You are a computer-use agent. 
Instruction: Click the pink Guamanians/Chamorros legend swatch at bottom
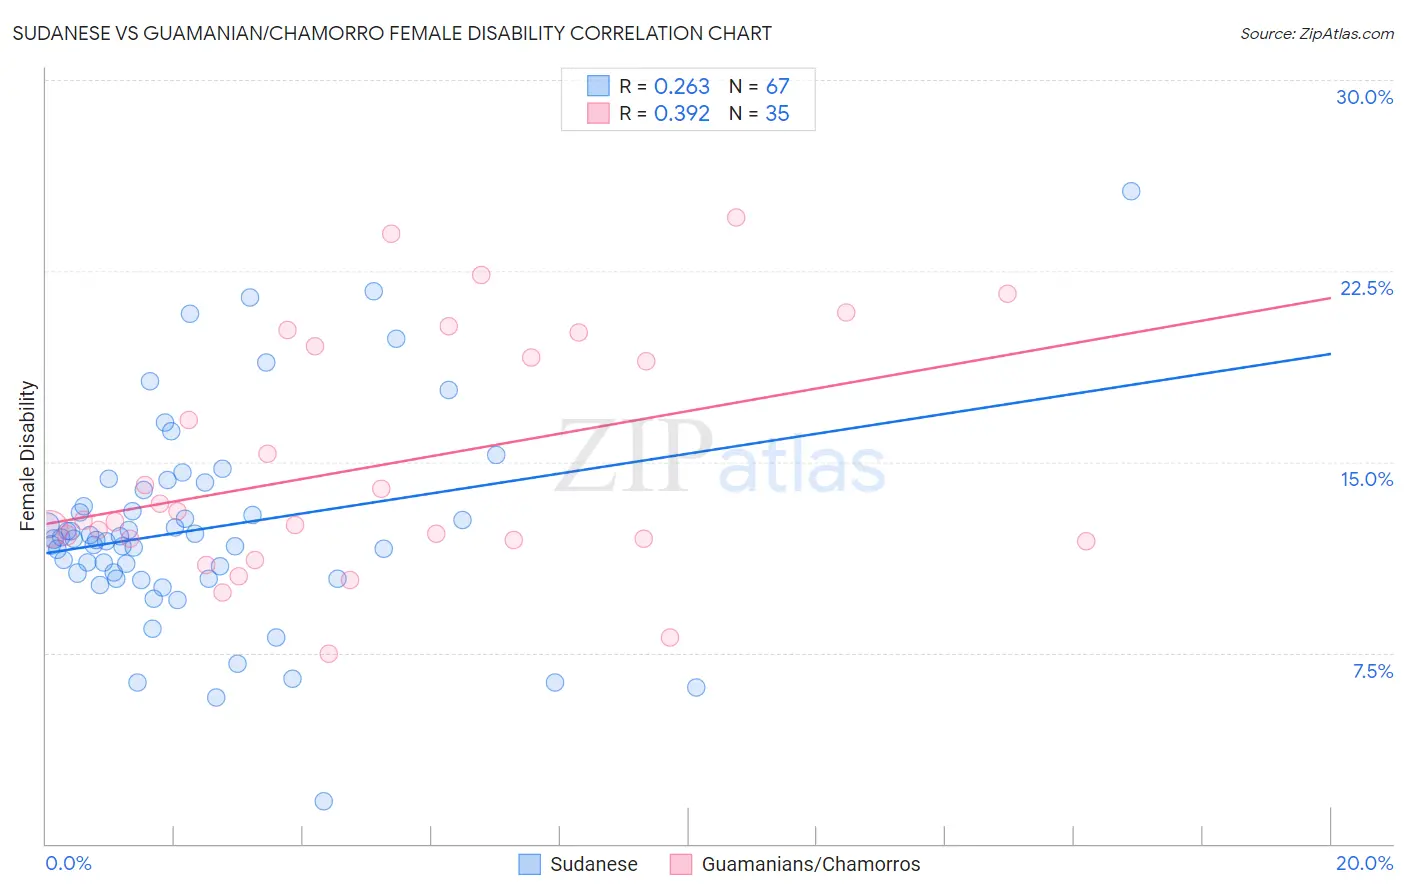click(681, 864)
